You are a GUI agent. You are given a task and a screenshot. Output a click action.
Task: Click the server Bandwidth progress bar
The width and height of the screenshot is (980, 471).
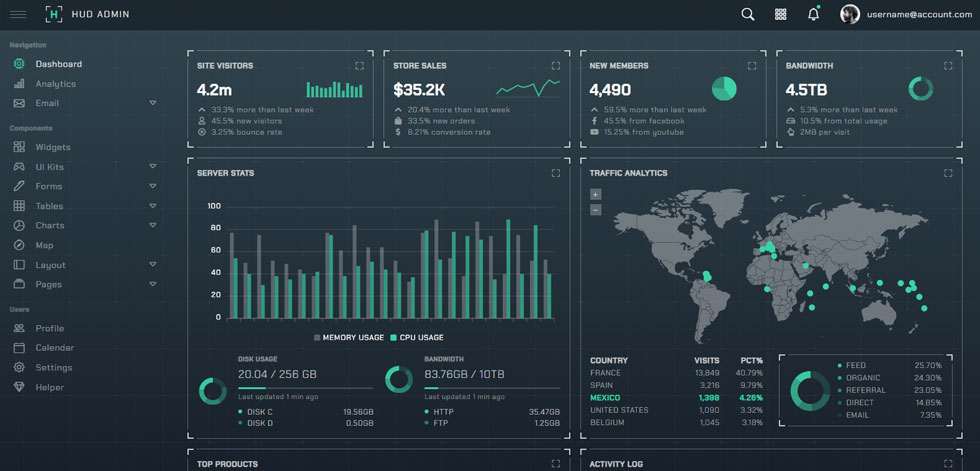pos(492,388)
